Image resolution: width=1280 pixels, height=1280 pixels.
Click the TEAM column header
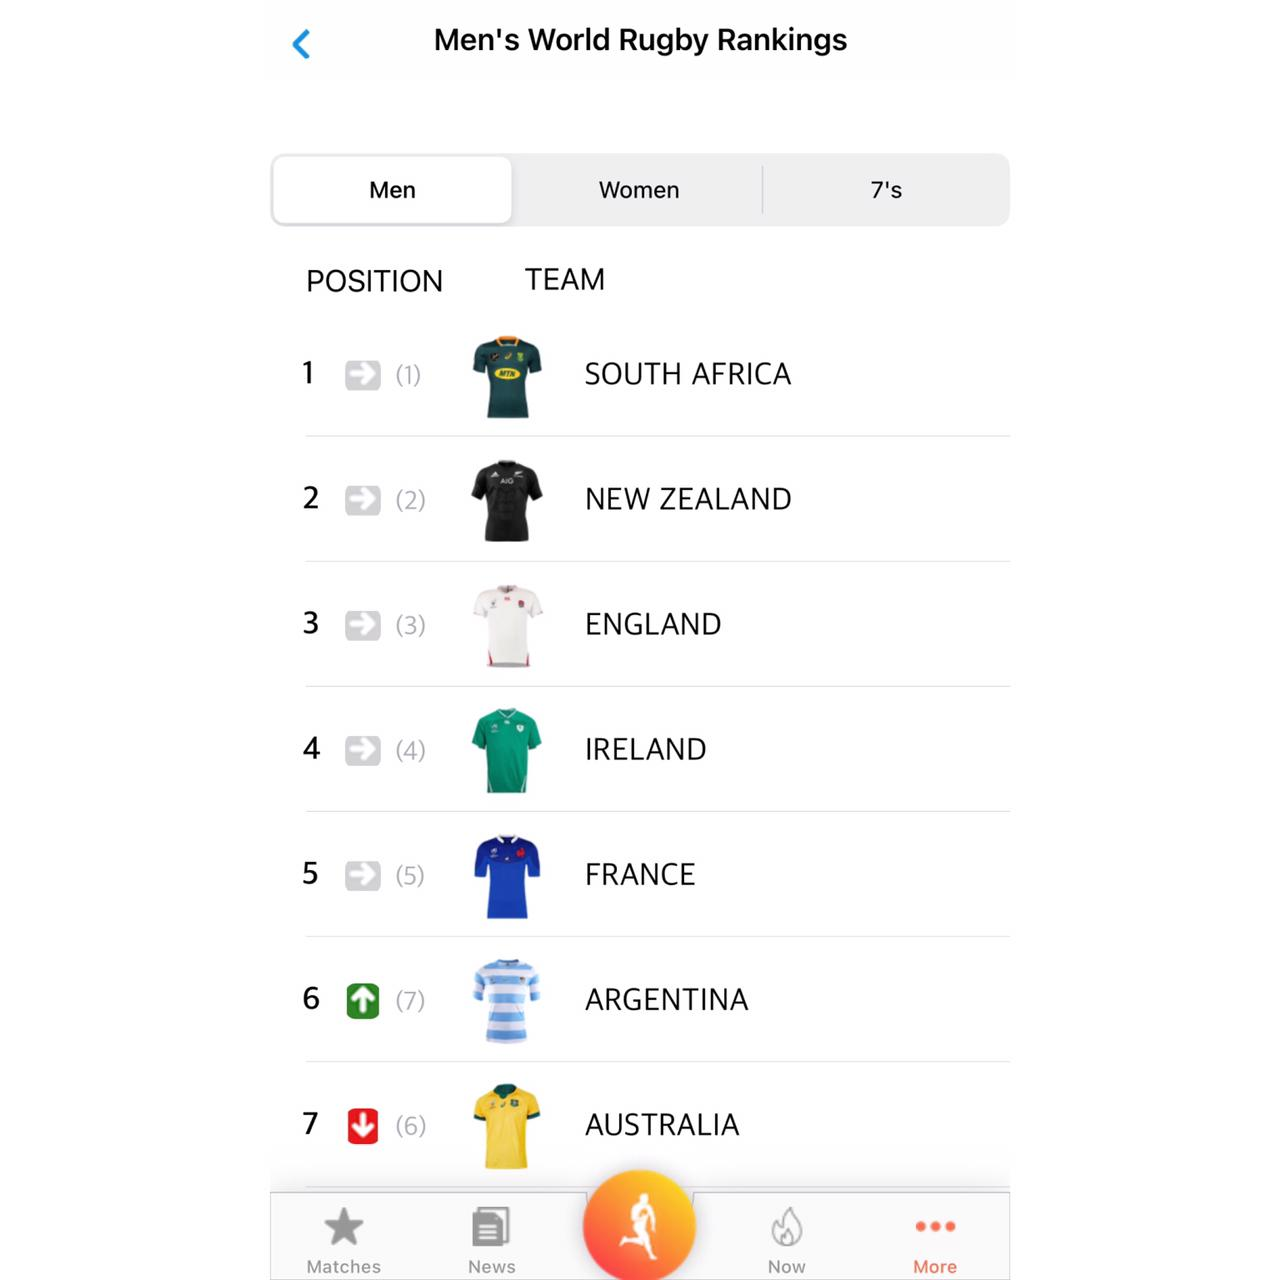tap(565, 280)
